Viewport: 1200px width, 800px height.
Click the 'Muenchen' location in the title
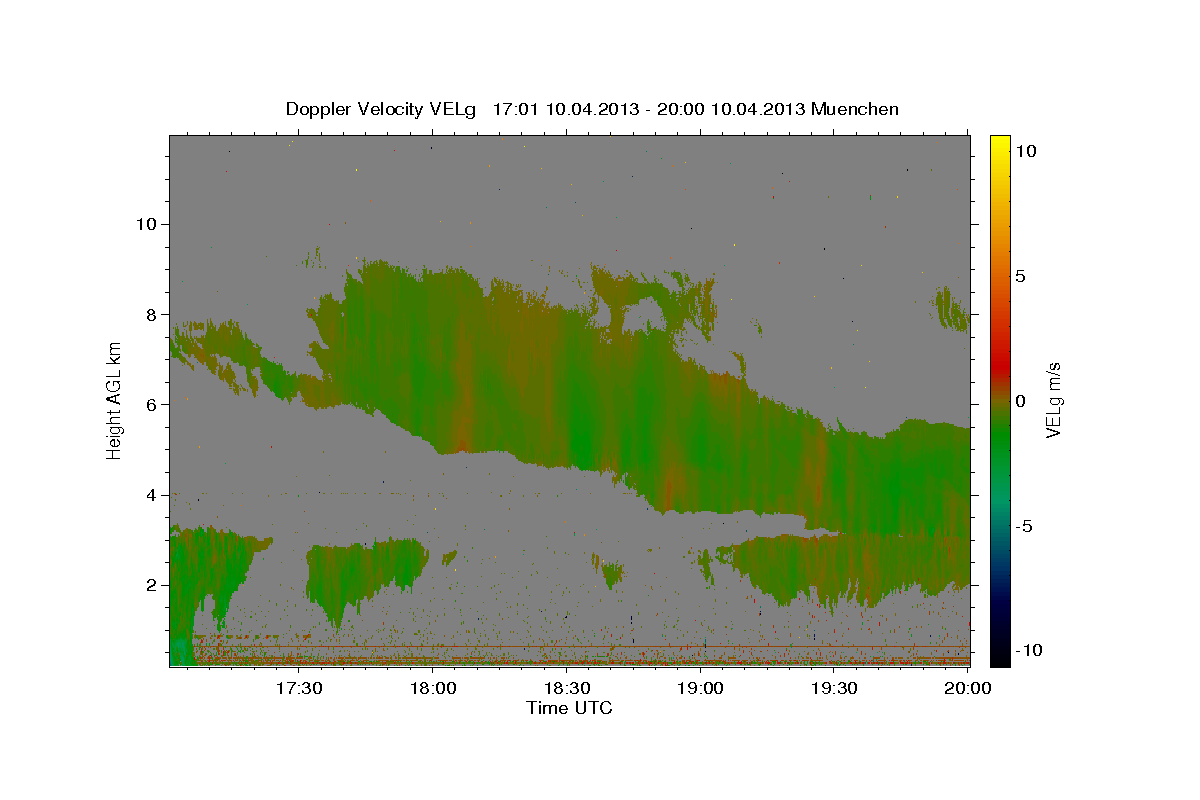(x=855, y=109)
